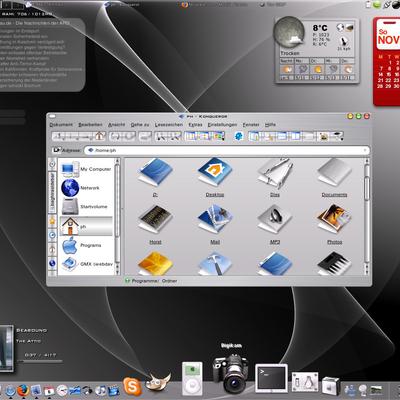This screenshot has width=400, height=400.
Task: Click the clock icon in dock
Action: 62,391
